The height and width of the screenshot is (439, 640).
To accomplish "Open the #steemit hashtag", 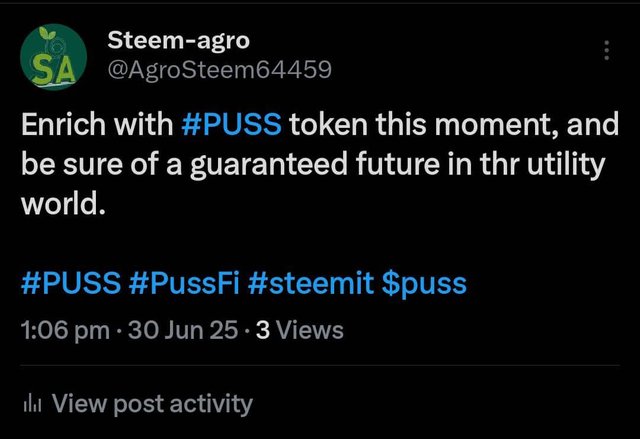I will pyautogui.click(x=311, y=284).
